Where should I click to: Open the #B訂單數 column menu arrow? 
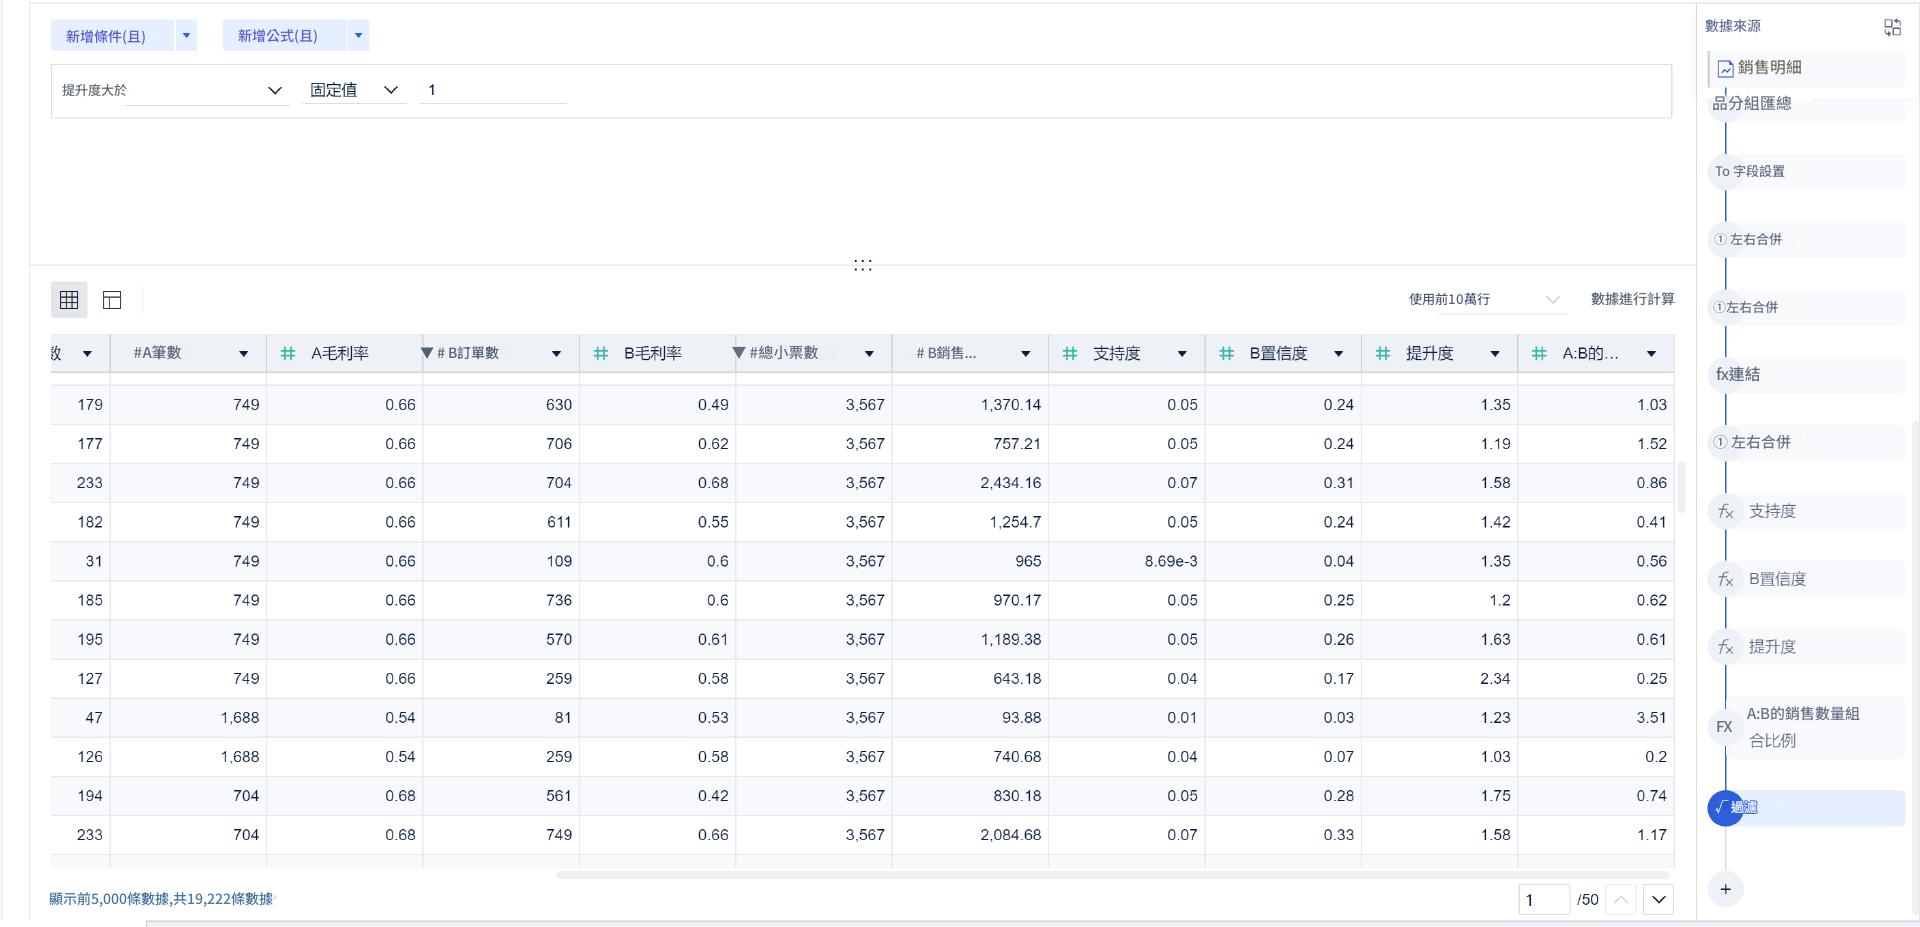click(x=556, y=354)
